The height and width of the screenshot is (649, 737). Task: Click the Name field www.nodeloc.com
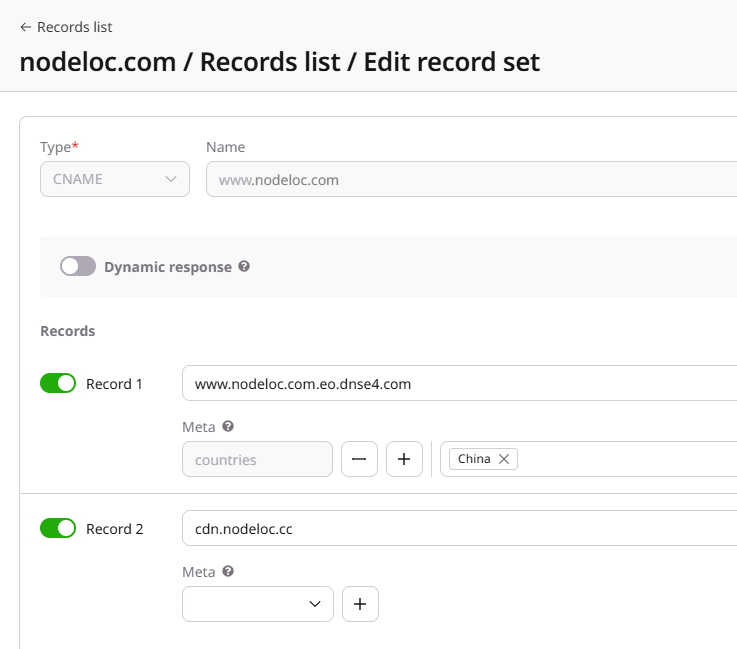[470, 180]
